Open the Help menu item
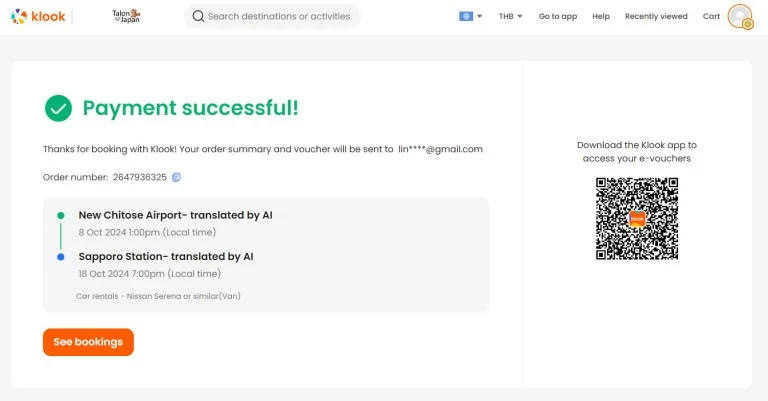The width and height of the screenshot is (768, 401). (601, 16)
